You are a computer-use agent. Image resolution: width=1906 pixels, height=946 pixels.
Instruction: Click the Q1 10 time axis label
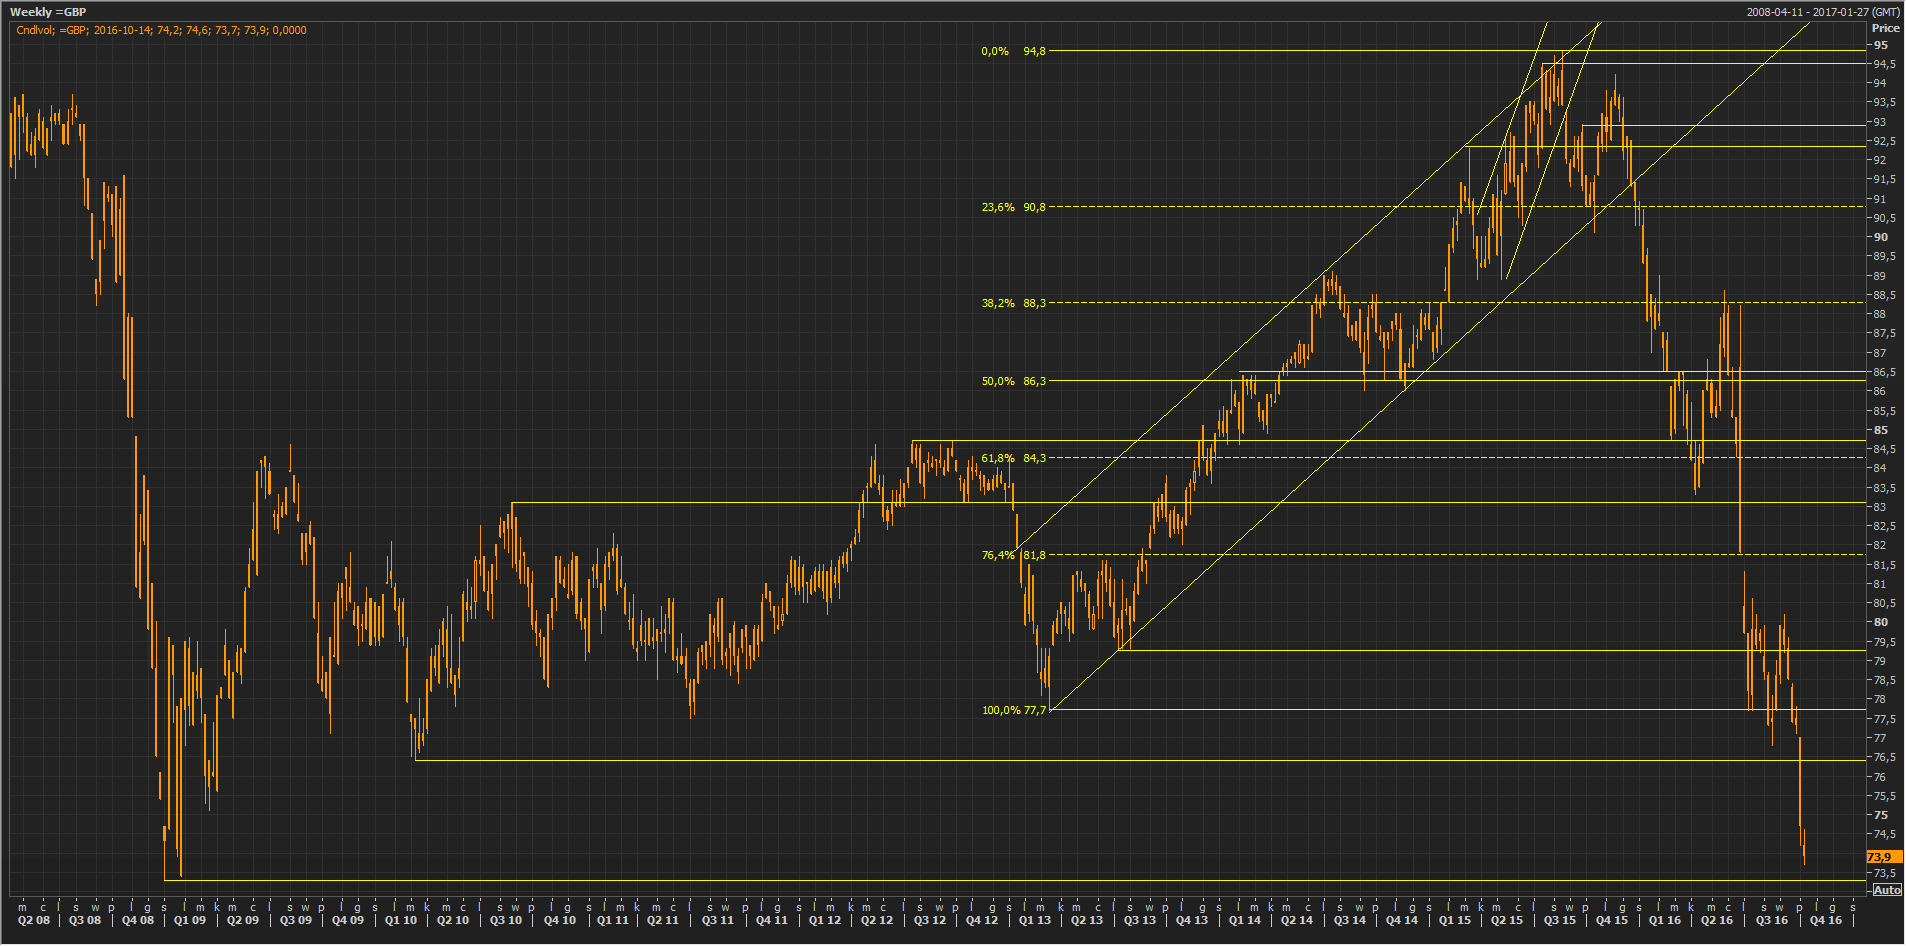[x=400, y=920]
